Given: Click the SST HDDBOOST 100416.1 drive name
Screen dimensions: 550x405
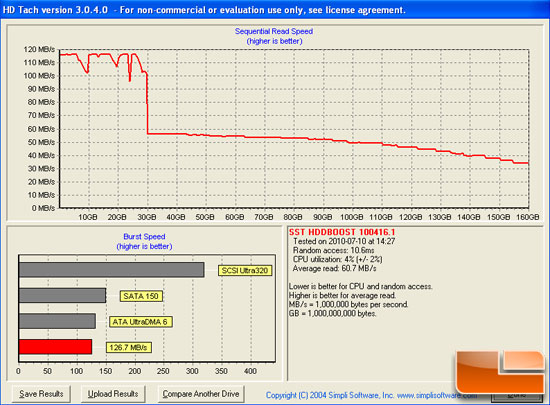Looking at the screenshot, I should click(x=342, y=232).
